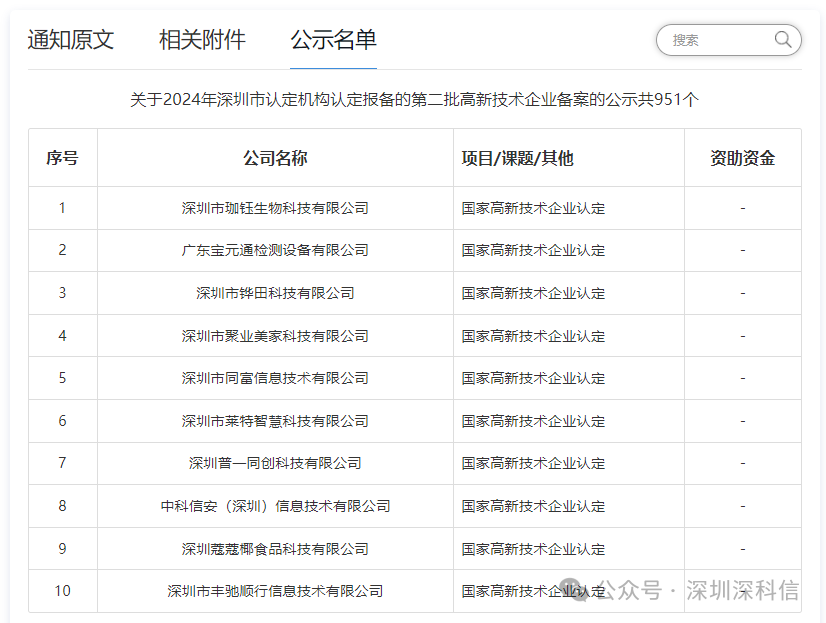Click serial number 7 cell
The width and height of the screenshot is (826, 623).
click(x=63, y=463)
